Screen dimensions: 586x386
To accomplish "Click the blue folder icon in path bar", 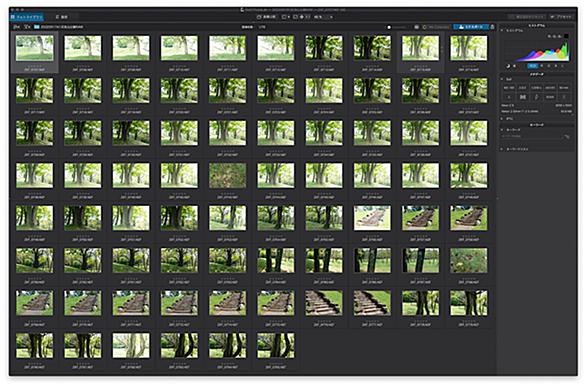I will click(x=37, y=27).
